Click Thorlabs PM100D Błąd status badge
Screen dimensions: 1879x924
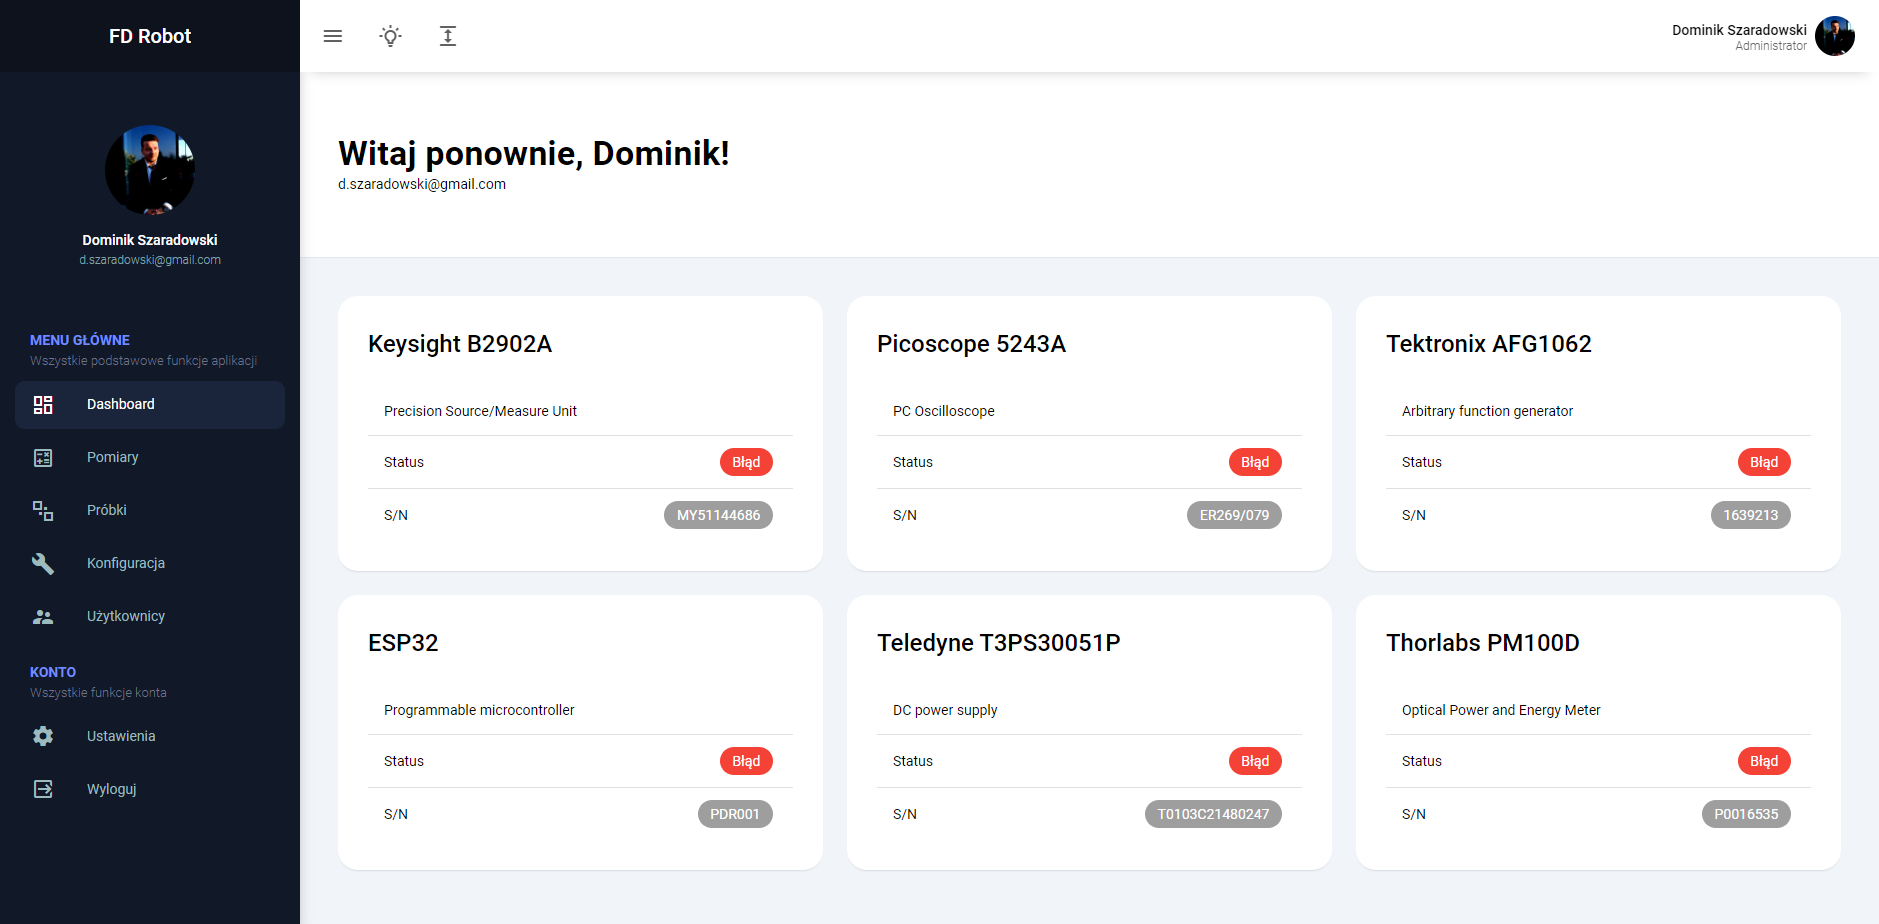click(1764, 761)
